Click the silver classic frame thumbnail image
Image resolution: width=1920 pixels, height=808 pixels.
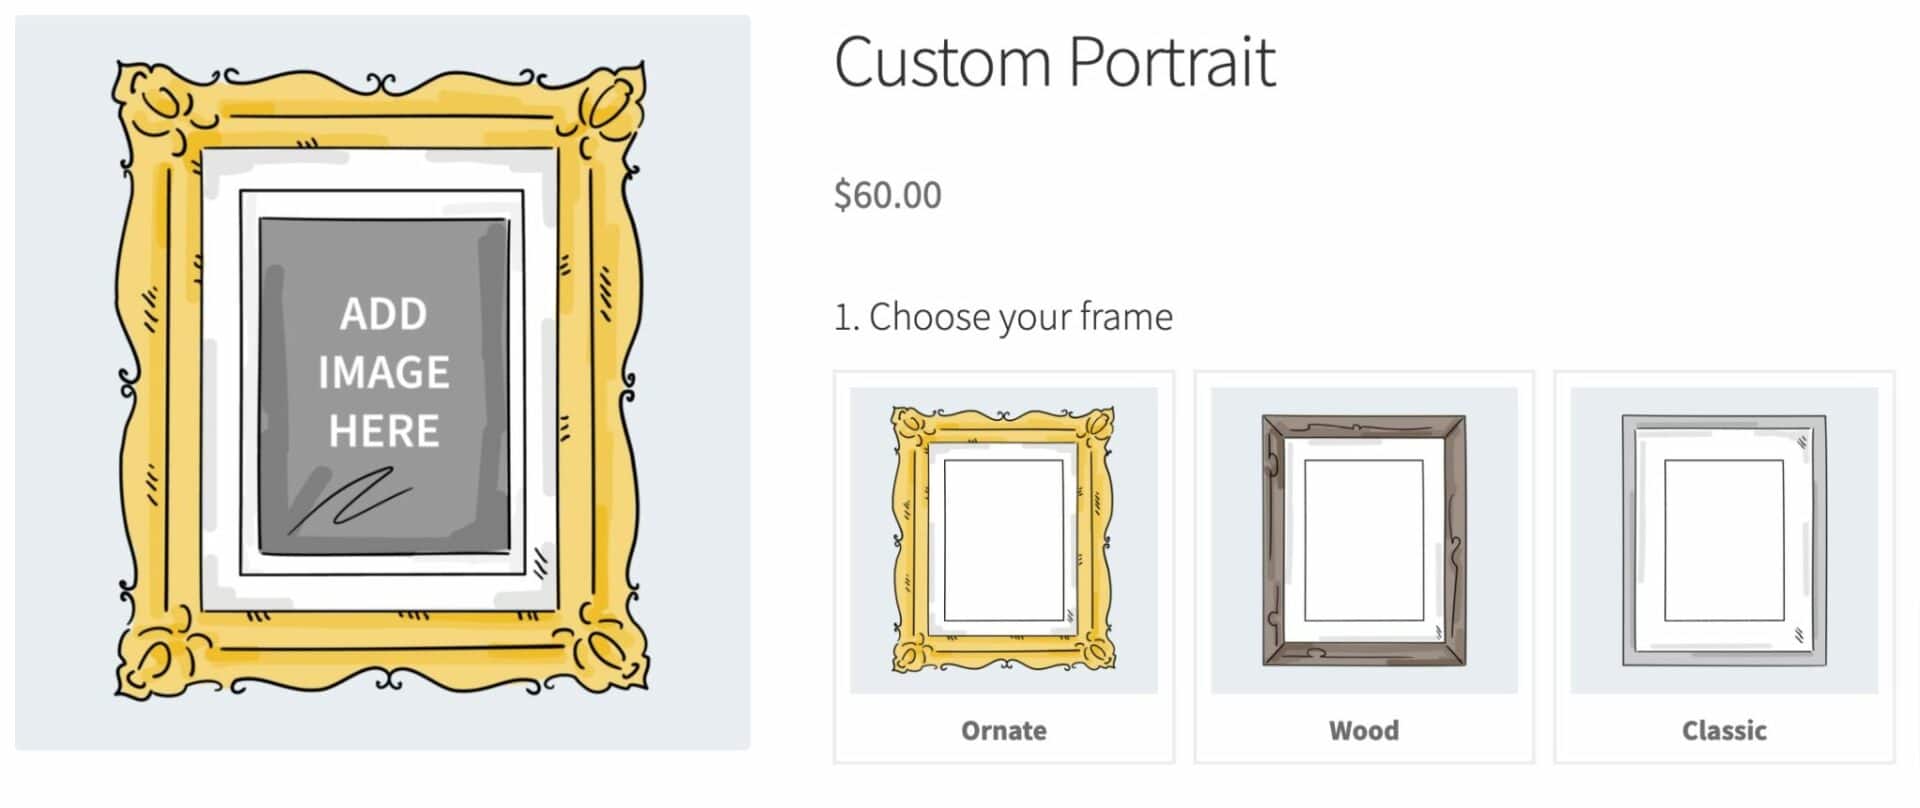point(1724,540)
